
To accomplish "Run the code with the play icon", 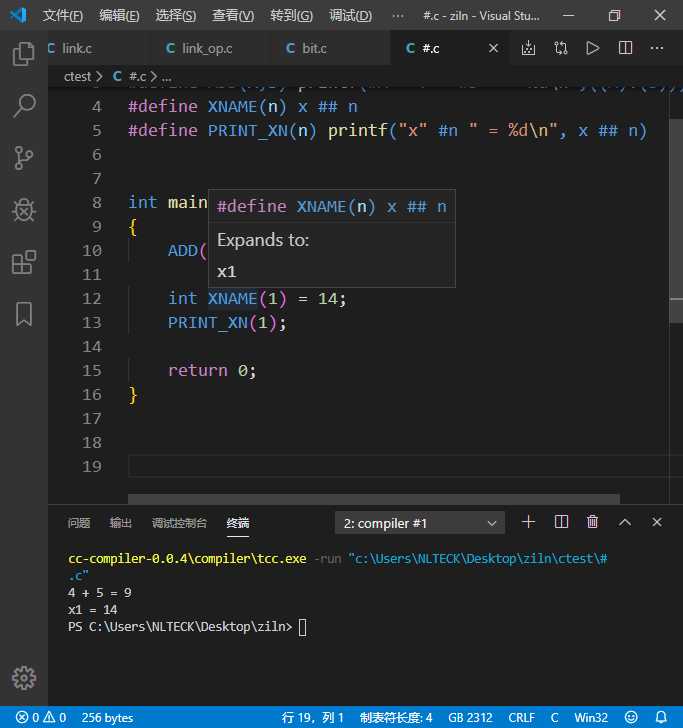I will [x=592, y=48].
